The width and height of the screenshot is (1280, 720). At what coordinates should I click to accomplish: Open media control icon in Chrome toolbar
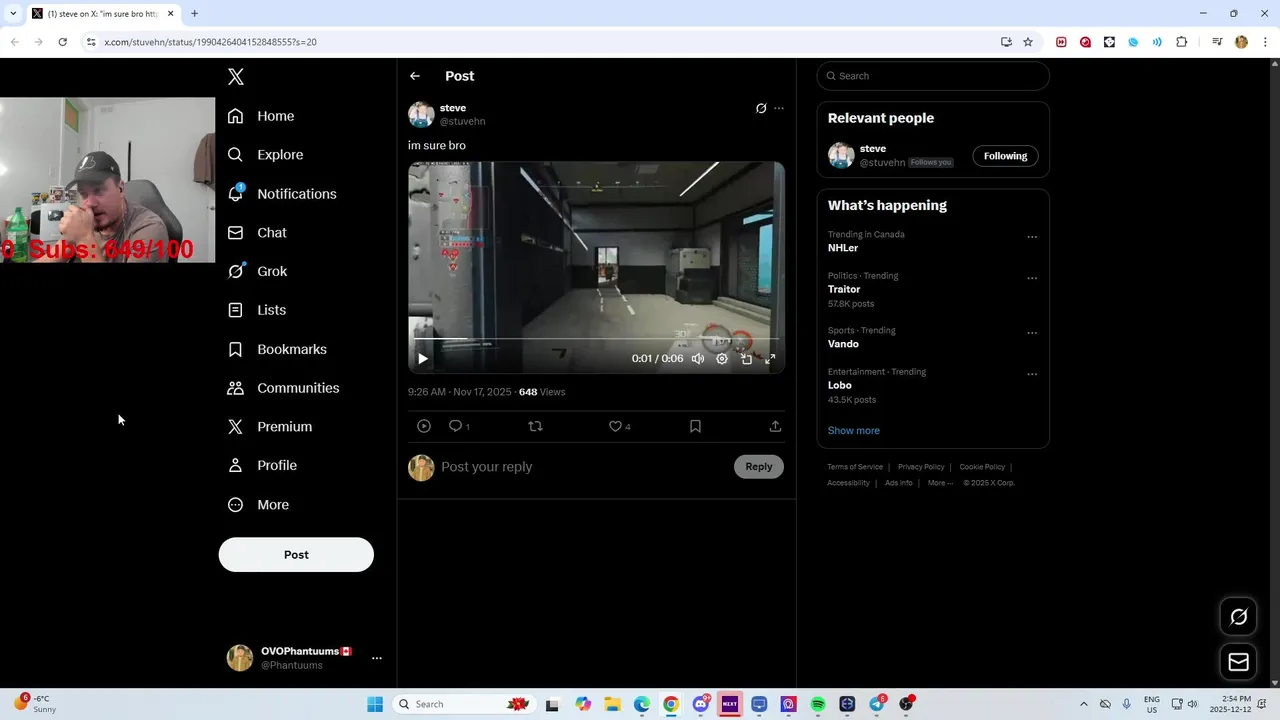(x=1216, y=42)
